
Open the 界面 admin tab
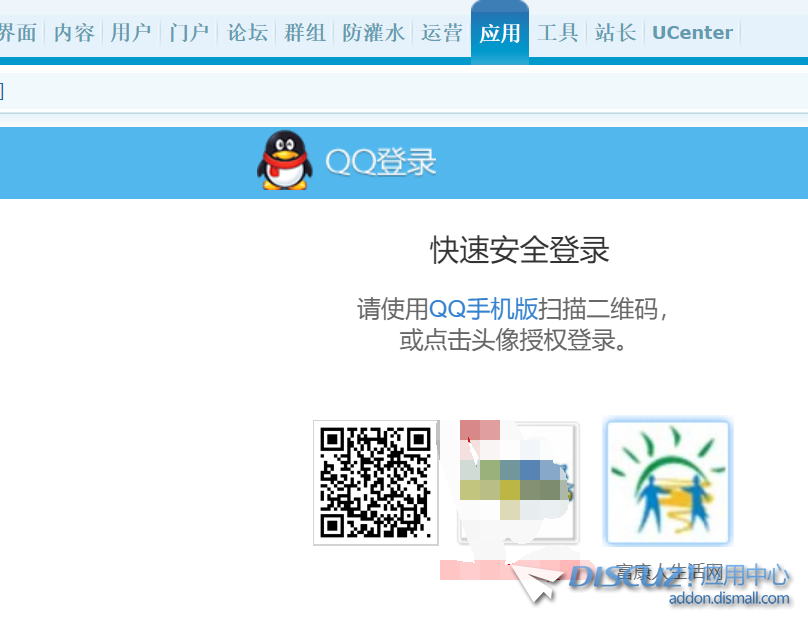pyautogui.click(x=18, y=33)
